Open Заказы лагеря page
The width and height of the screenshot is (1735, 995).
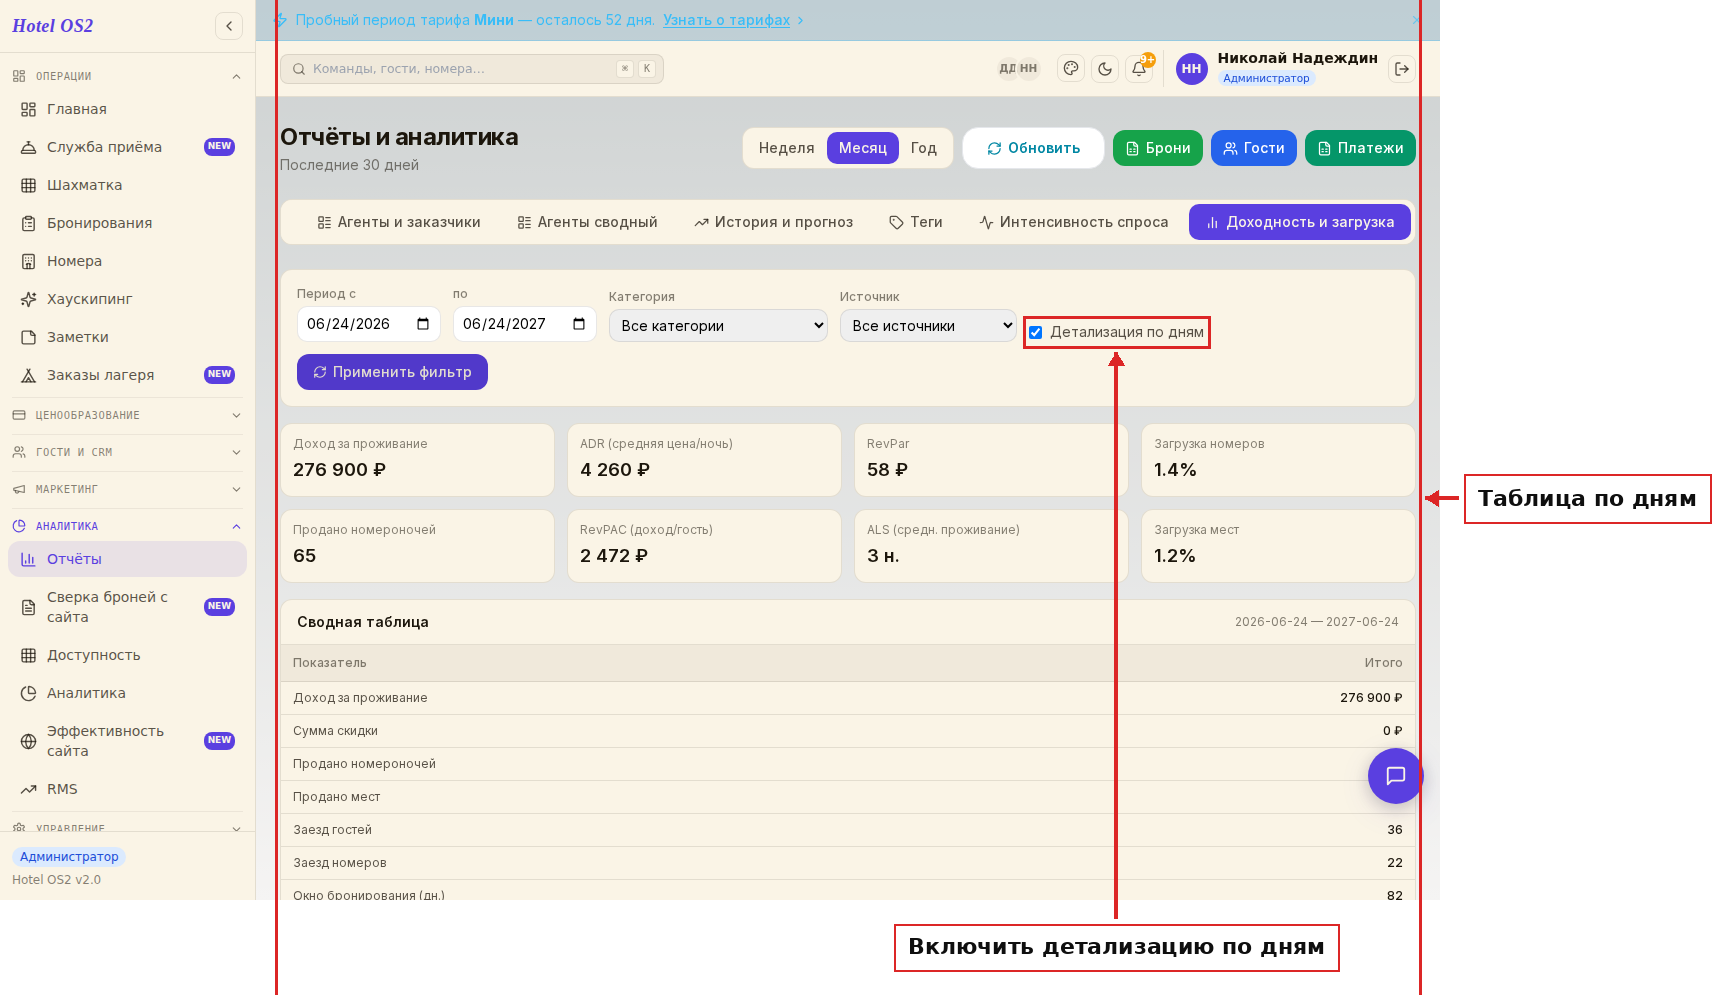[127, 375]
